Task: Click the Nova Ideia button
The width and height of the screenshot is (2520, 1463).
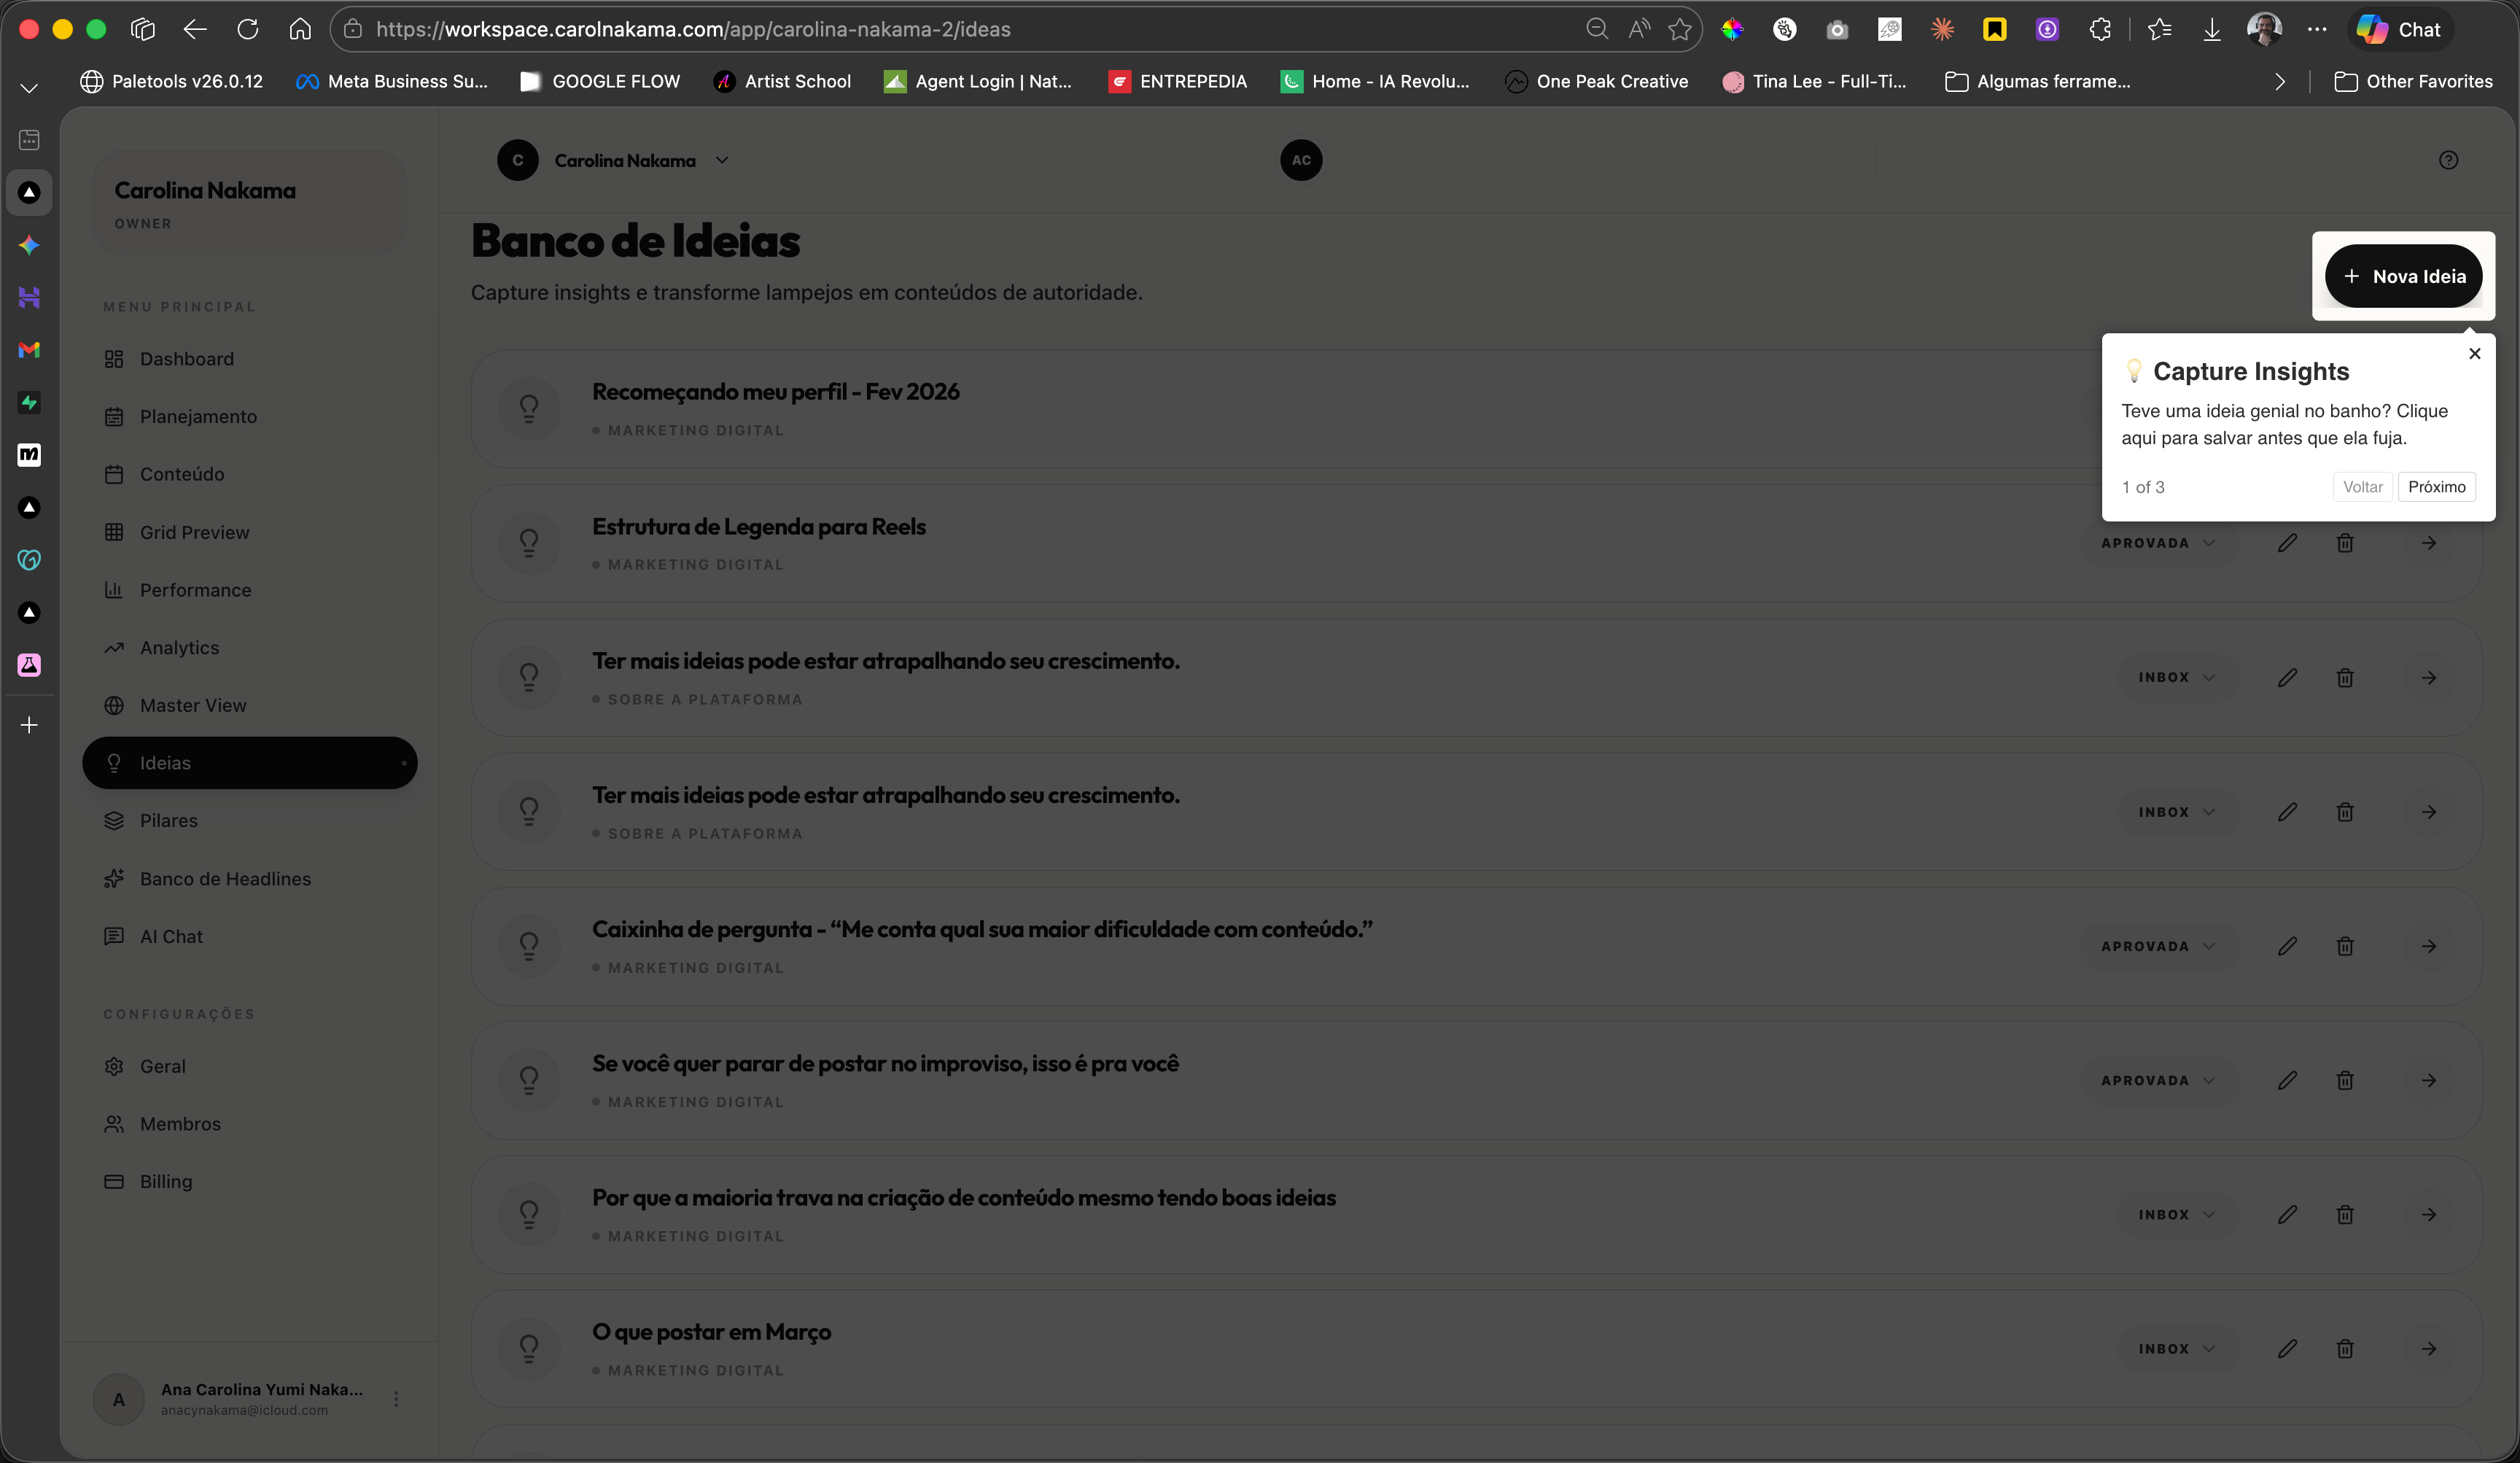Action: [2403, 276]
